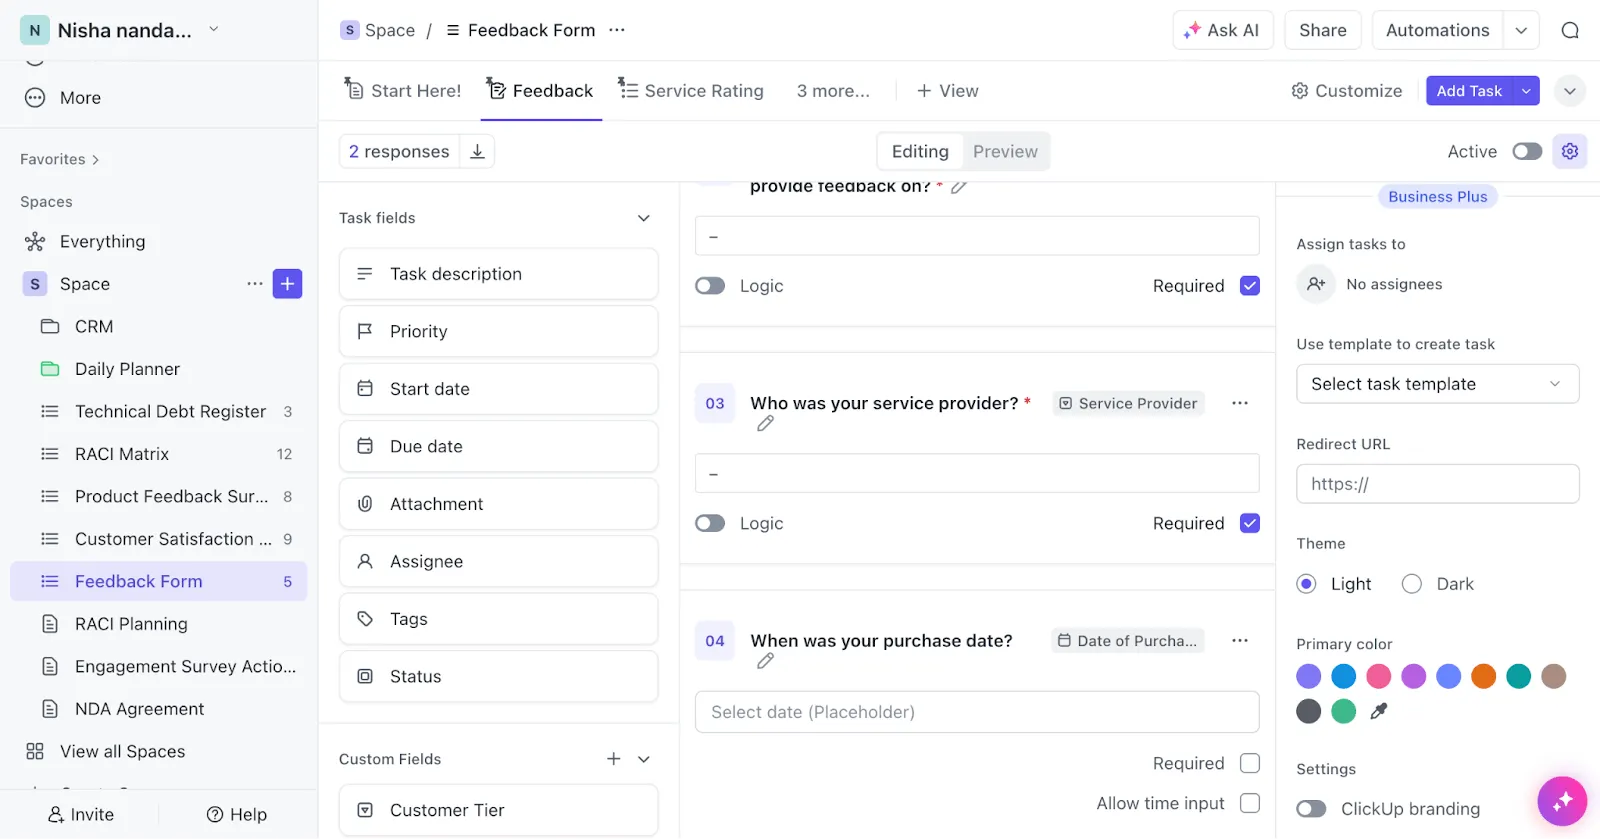Click the Add Task button
Viewport: 1600px width, 839px height.
(x=1469, y=91)
